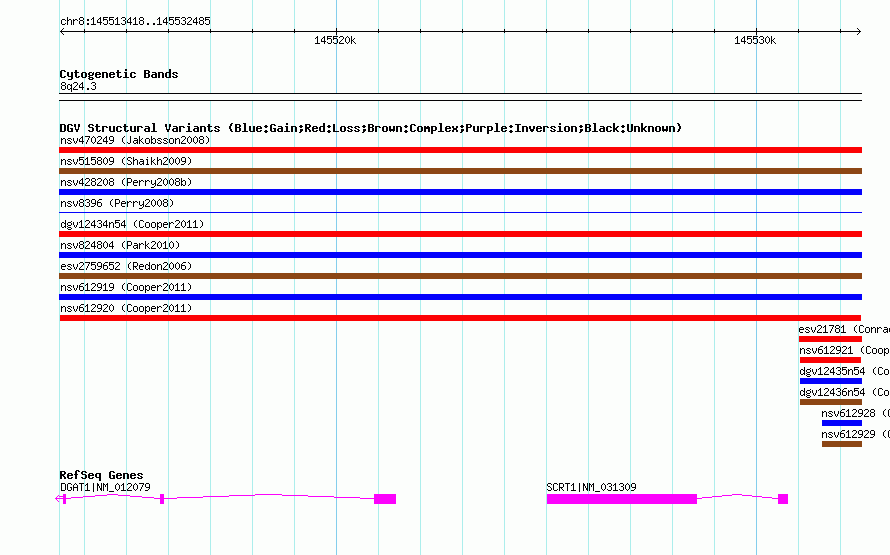Viewport: 890px width, 555px height.
Task: Click the nsv824804 (Park2010) label
Action: [120, 245]
